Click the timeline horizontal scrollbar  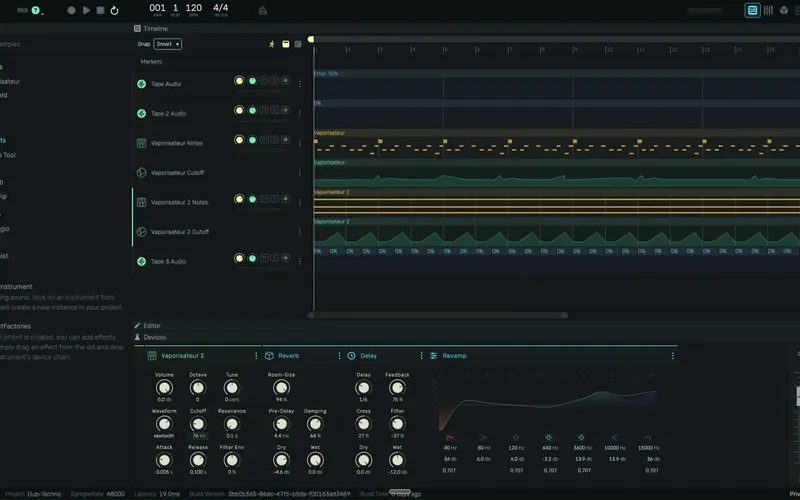[438, 315]
